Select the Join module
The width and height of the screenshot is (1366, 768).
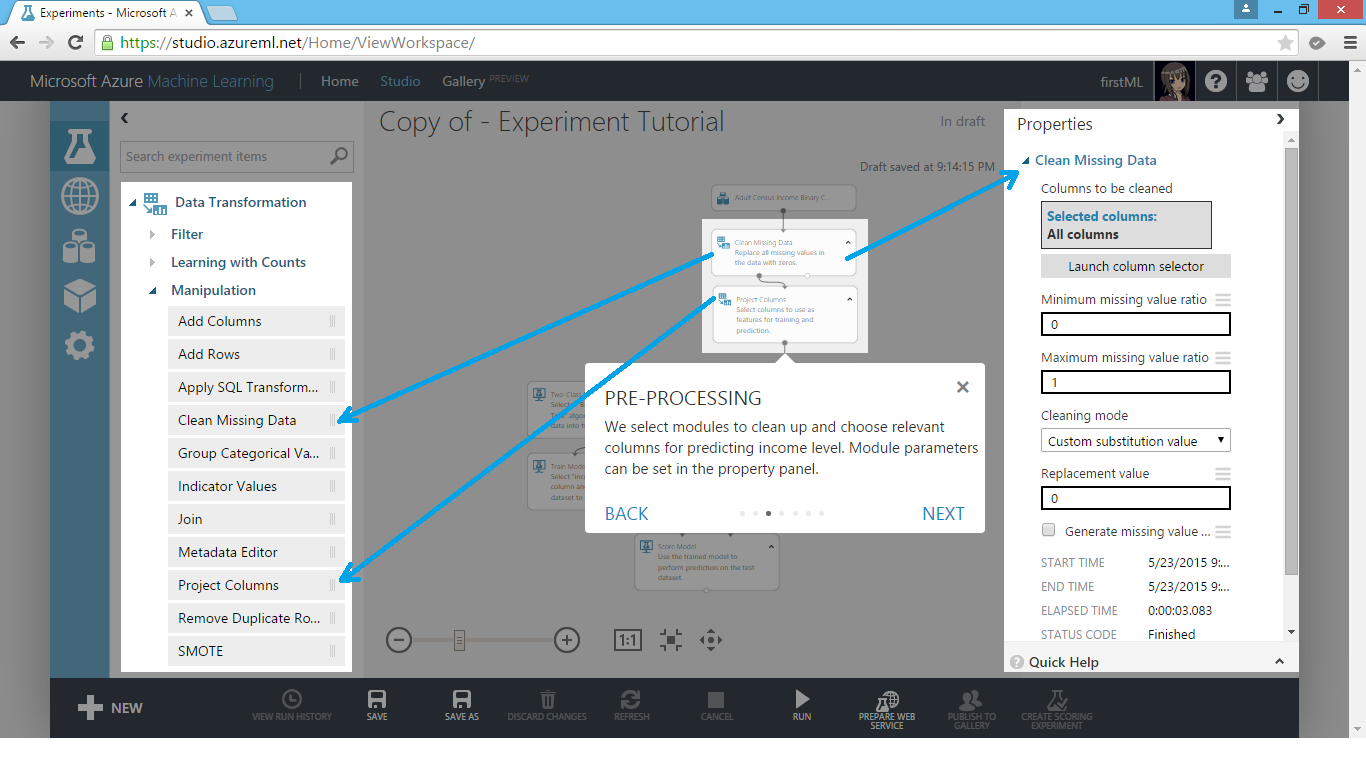coord(256,519)
